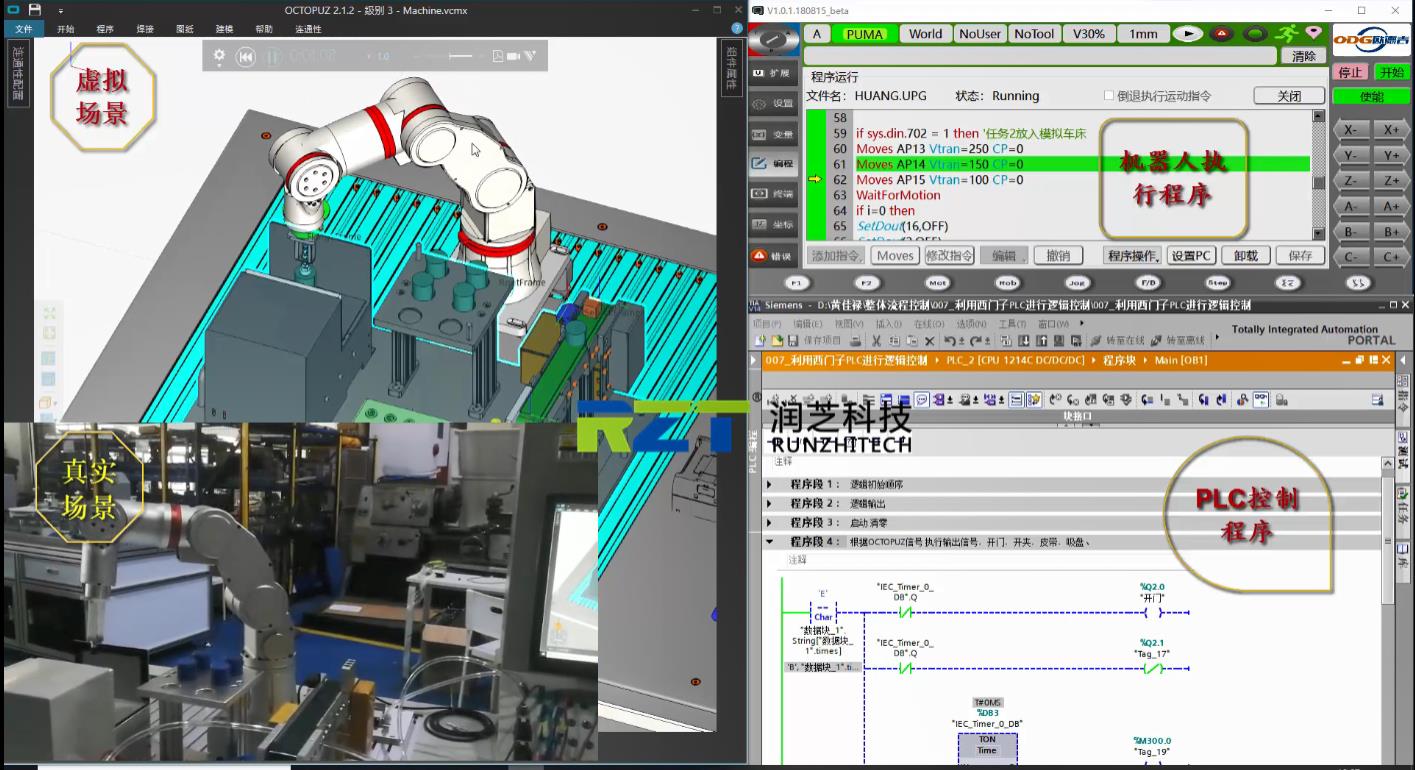Export PDF from simulation toolbar
The image size is (1415, 770).
point(498,56)
